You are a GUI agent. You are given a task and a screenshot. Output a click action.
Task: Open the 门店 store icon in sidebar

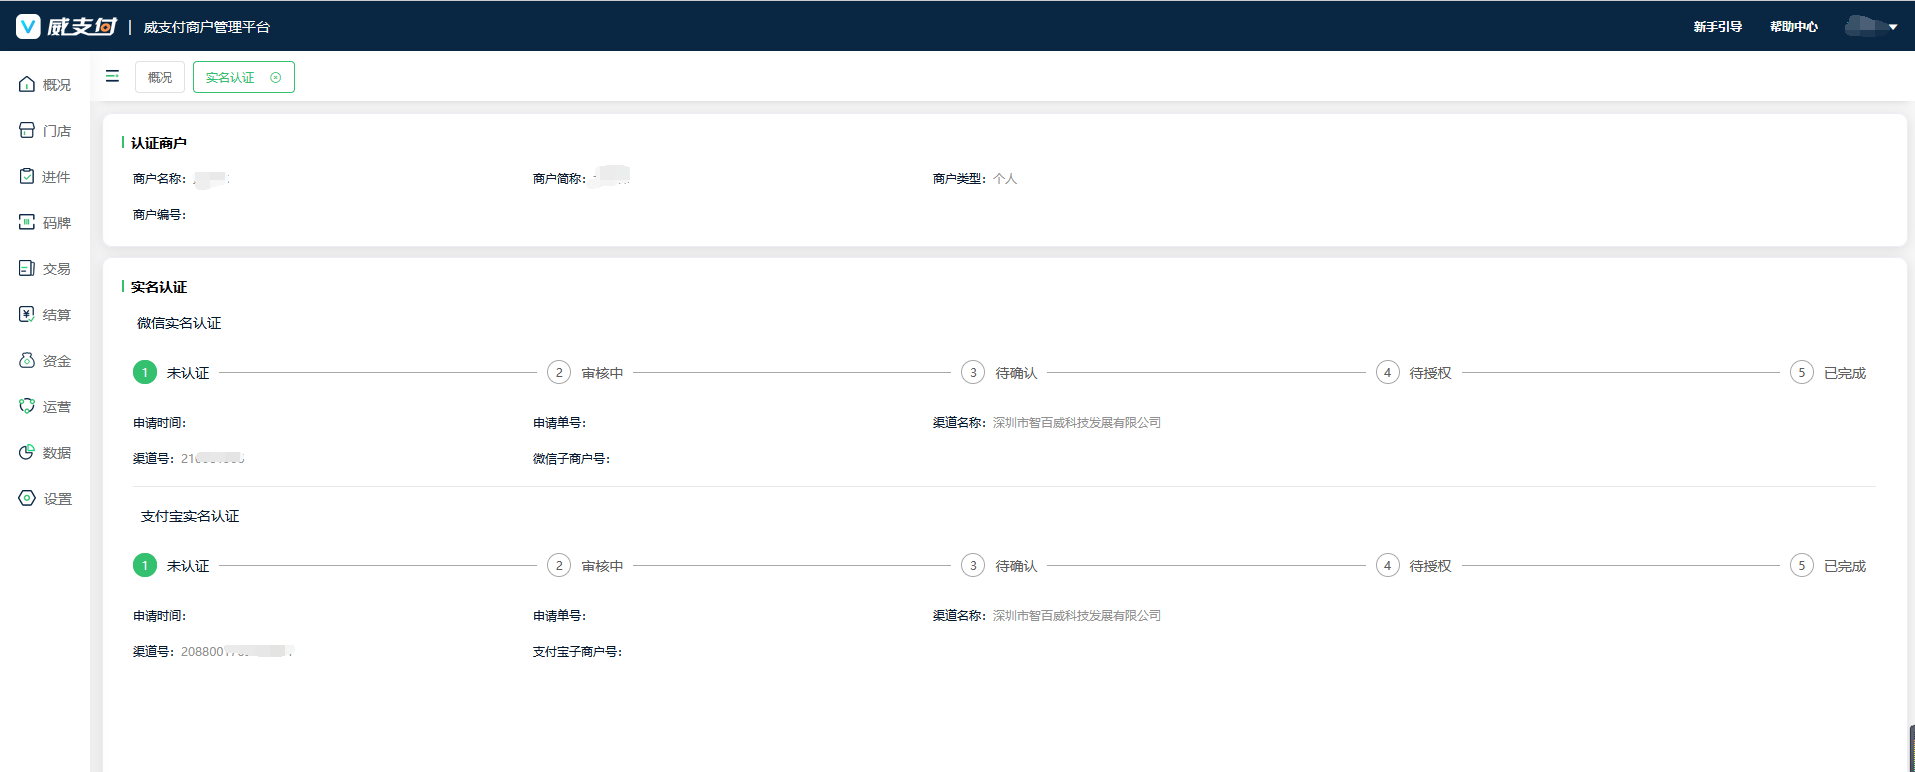27,131
